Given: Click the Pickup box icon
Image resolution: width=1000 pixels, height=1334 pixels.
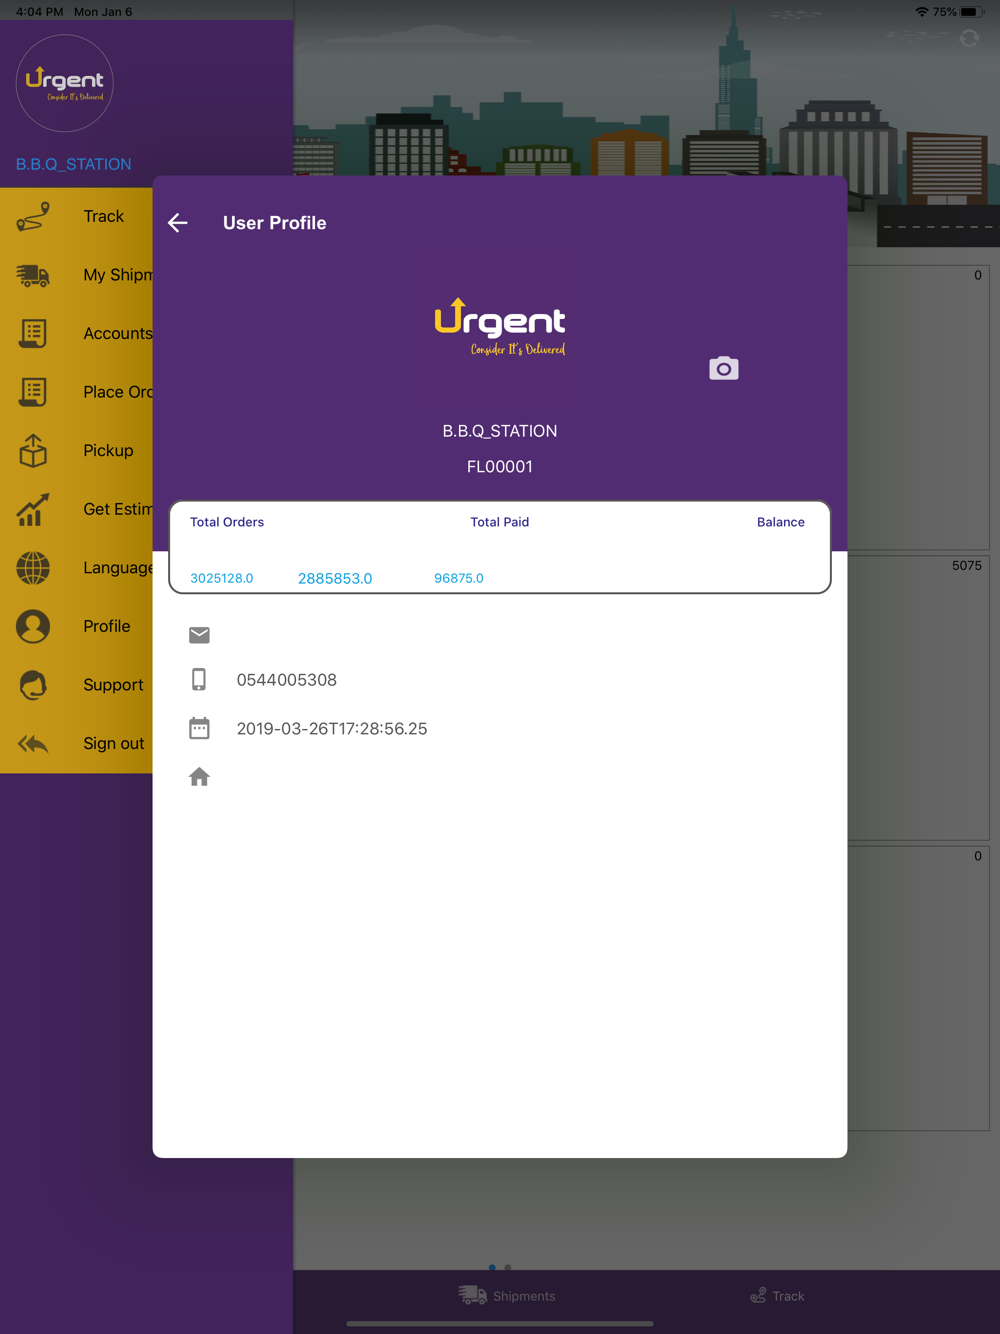Looking at the screenshot, I should (33, 451).
